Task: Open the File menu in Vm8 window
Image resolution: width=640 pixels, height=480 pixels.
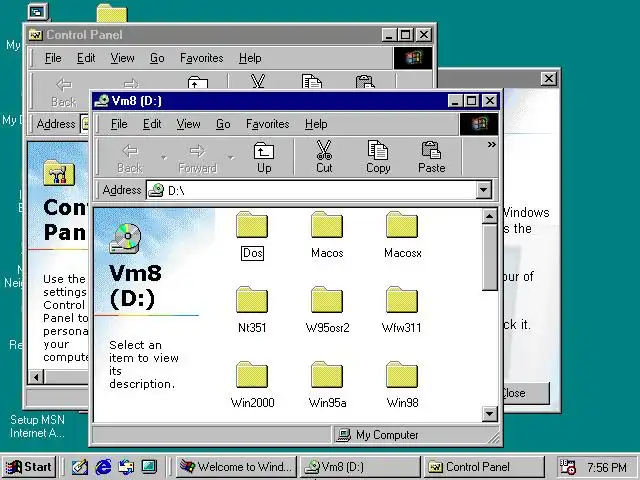Action: click(x=119, y=124)
